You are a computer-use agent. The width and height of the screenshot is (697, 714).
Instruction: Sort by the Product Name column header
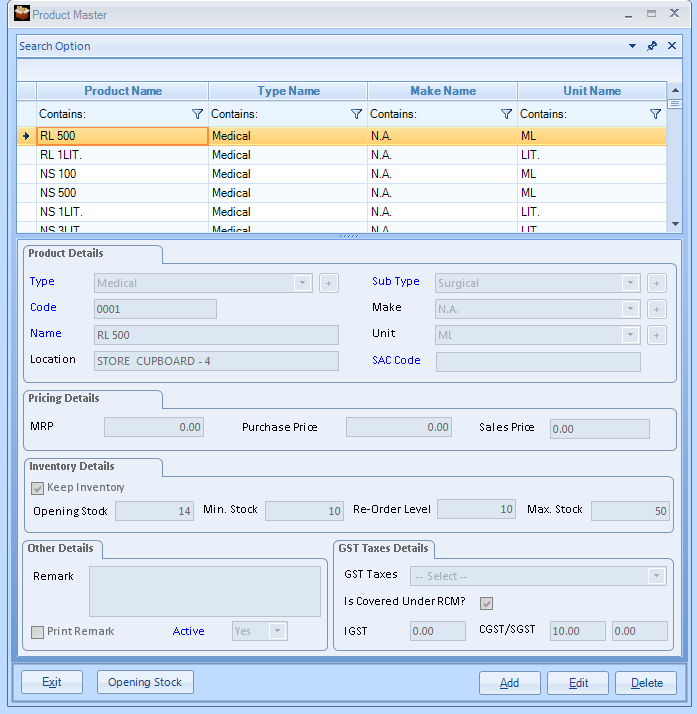(122, 91)
